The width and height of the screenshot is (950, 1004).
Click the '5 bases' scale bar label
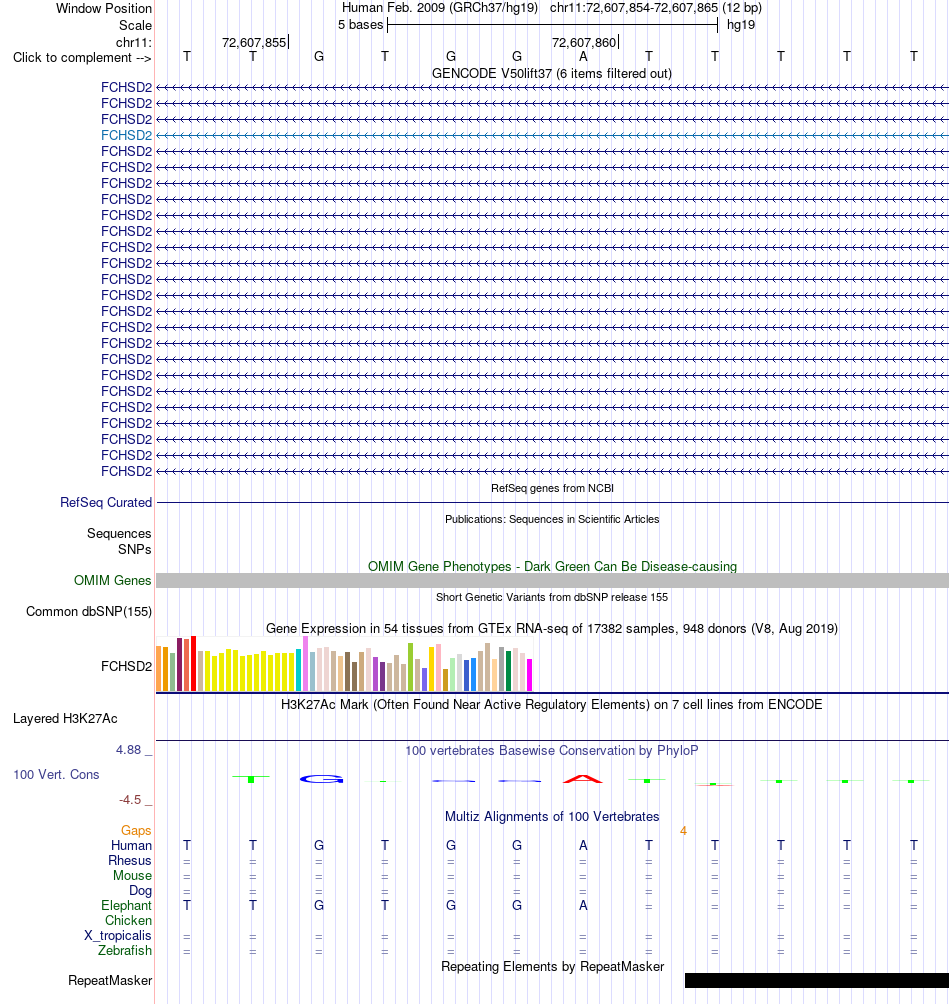360,25
